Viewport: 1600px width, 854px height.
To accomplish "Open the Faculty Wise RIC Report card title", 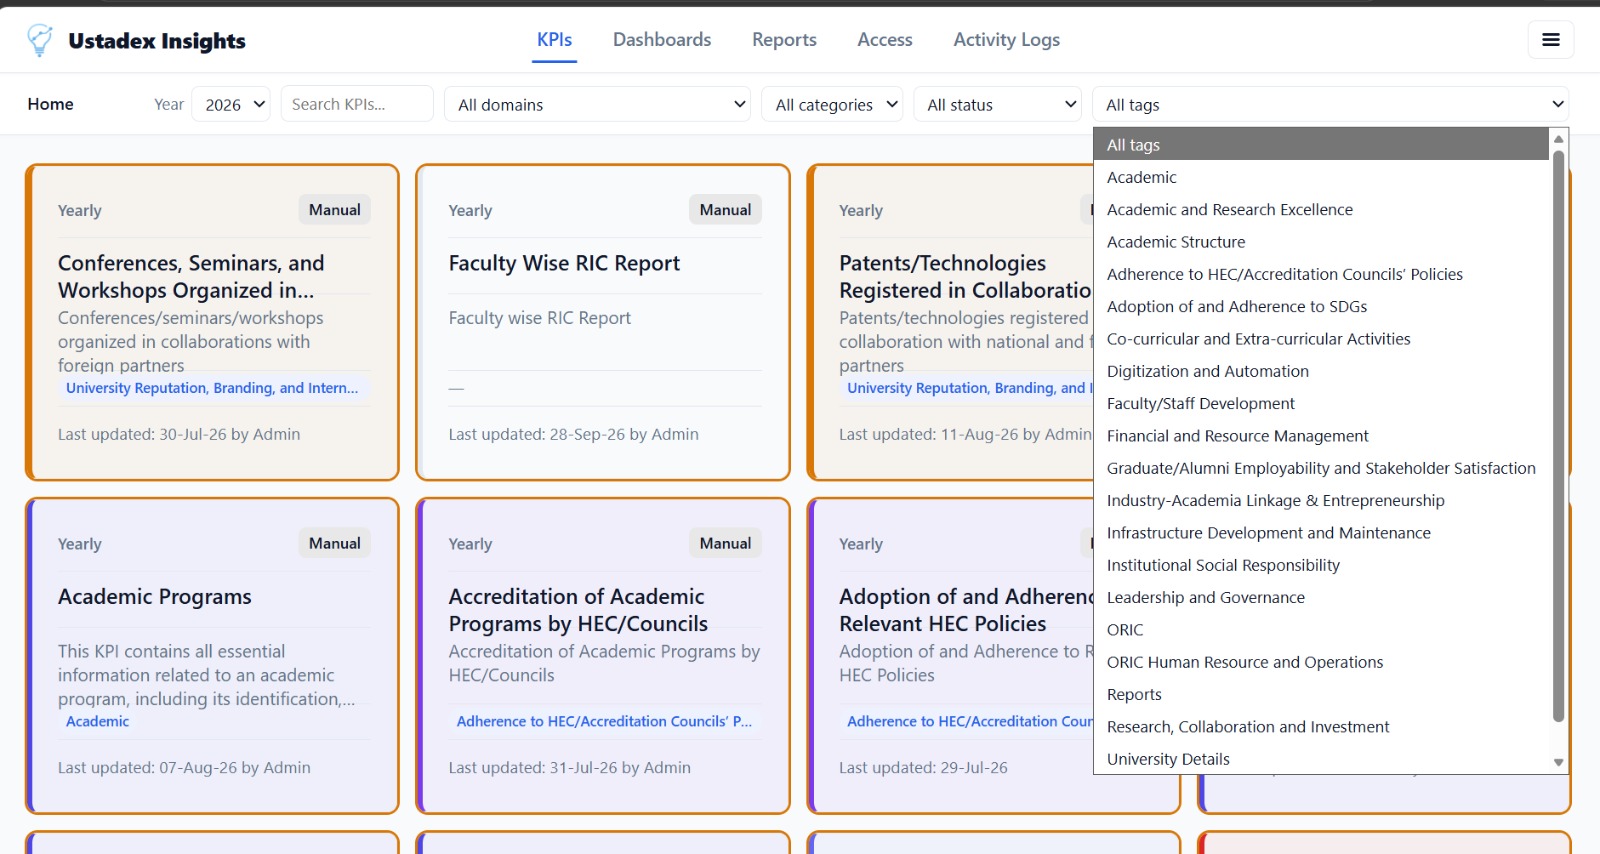I will click(564, 263).
